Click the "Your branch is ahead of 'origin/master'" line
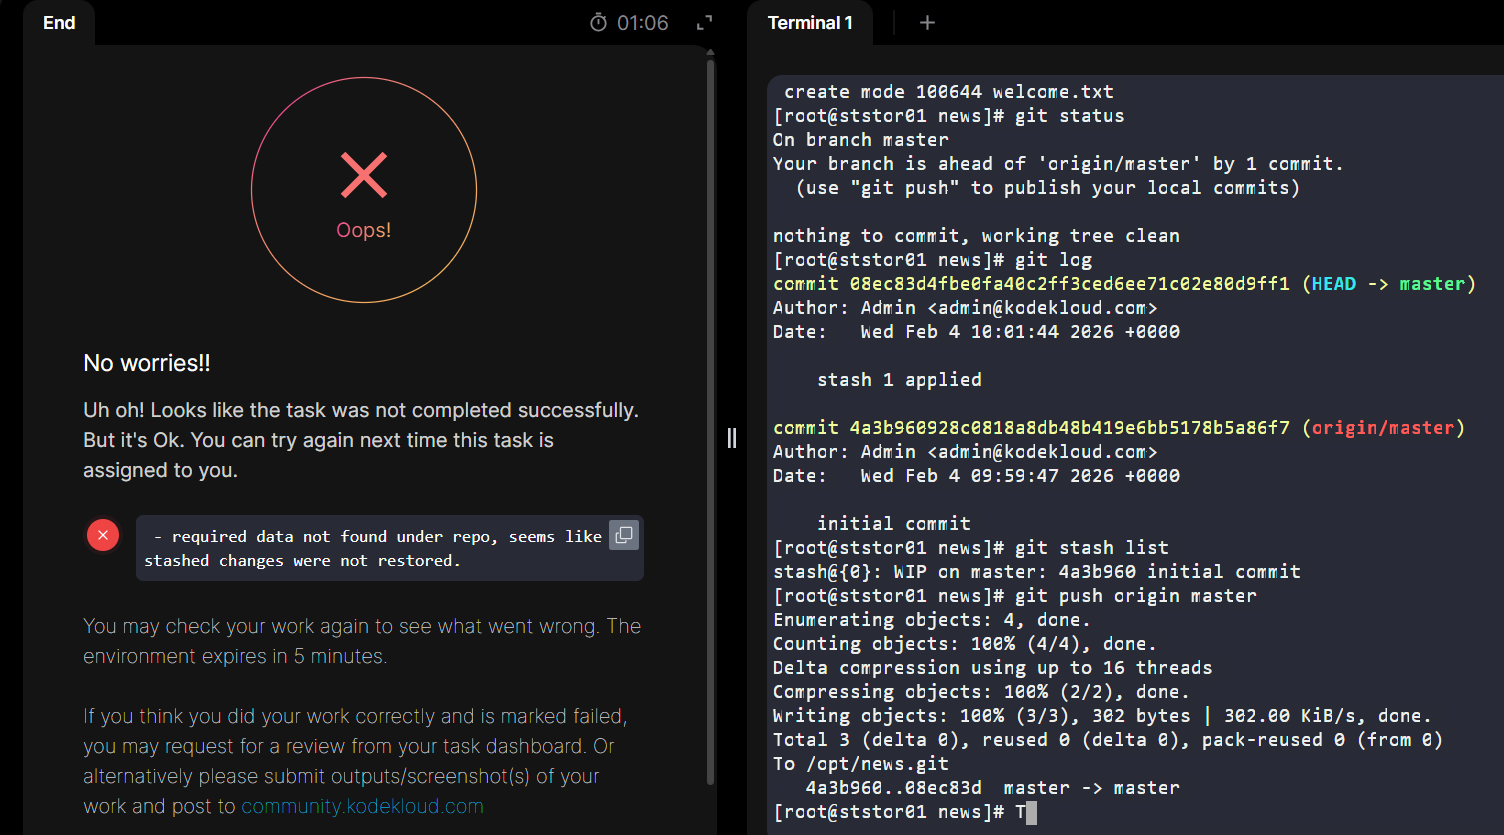 pyautogui.click(x=1059, y=164)
